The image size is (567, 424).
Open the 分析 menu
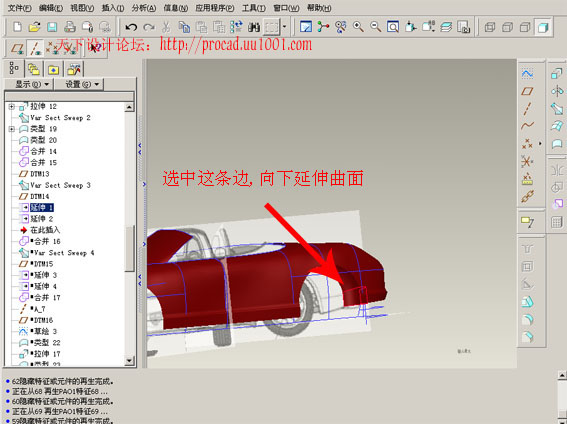(x=144, y=8)
